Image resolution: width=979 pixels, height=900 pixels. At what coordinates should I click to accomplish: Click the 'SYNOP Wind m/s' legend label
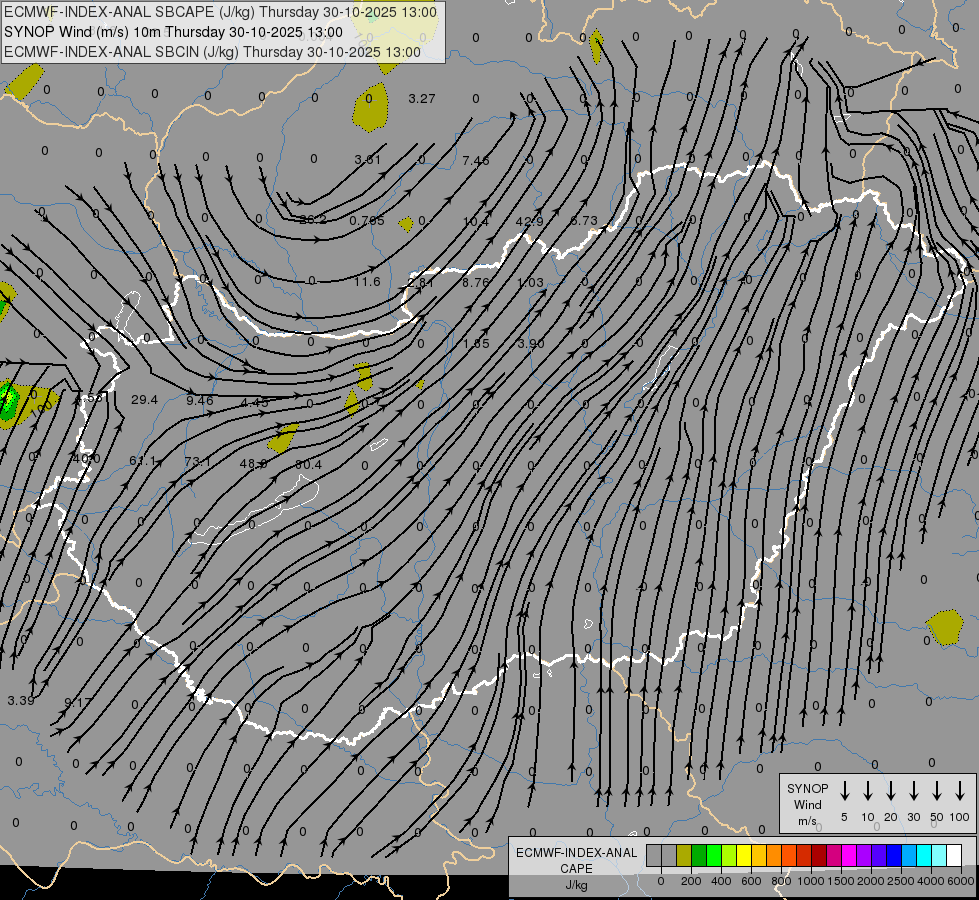tap(807, 804)
